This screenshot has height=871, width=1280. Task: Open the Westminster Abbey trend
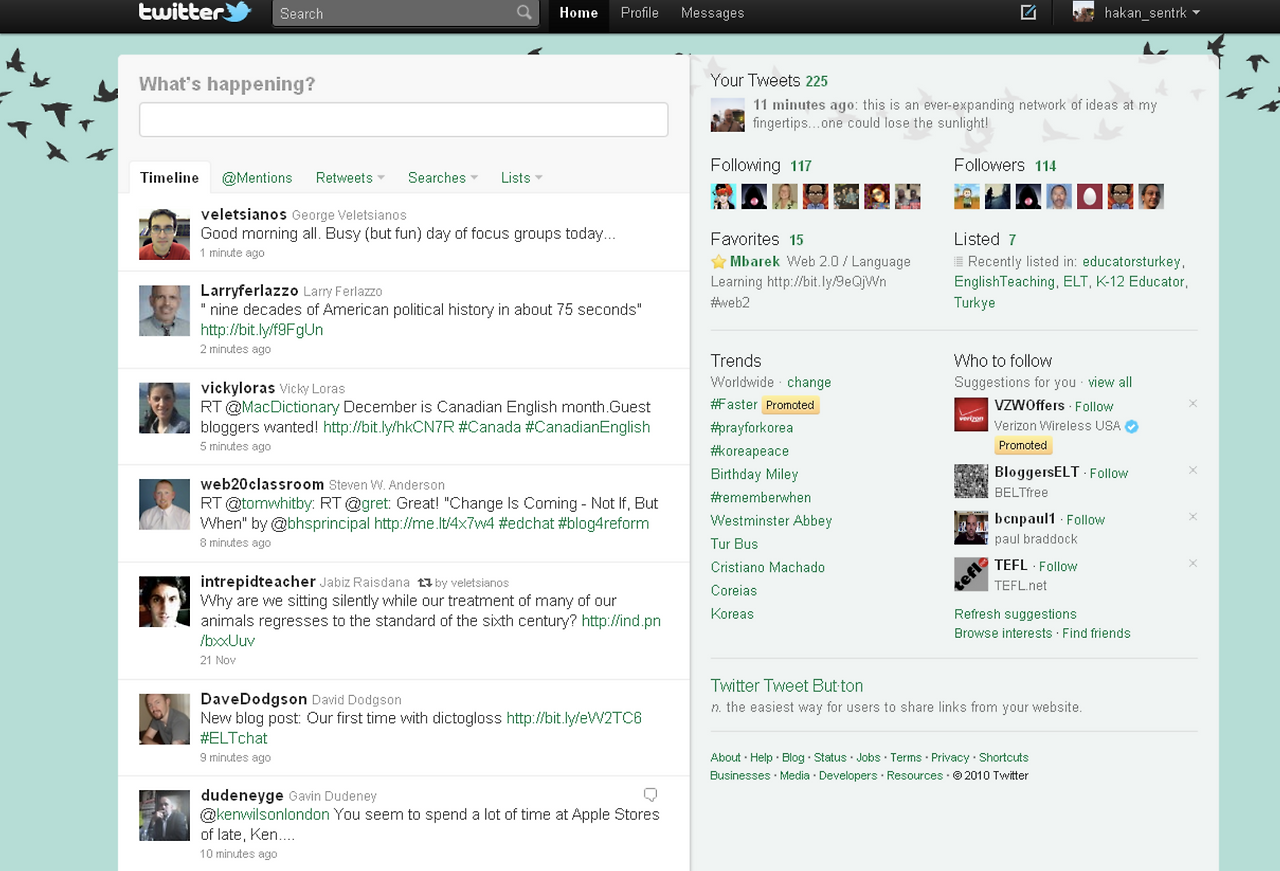coord(771,521)
